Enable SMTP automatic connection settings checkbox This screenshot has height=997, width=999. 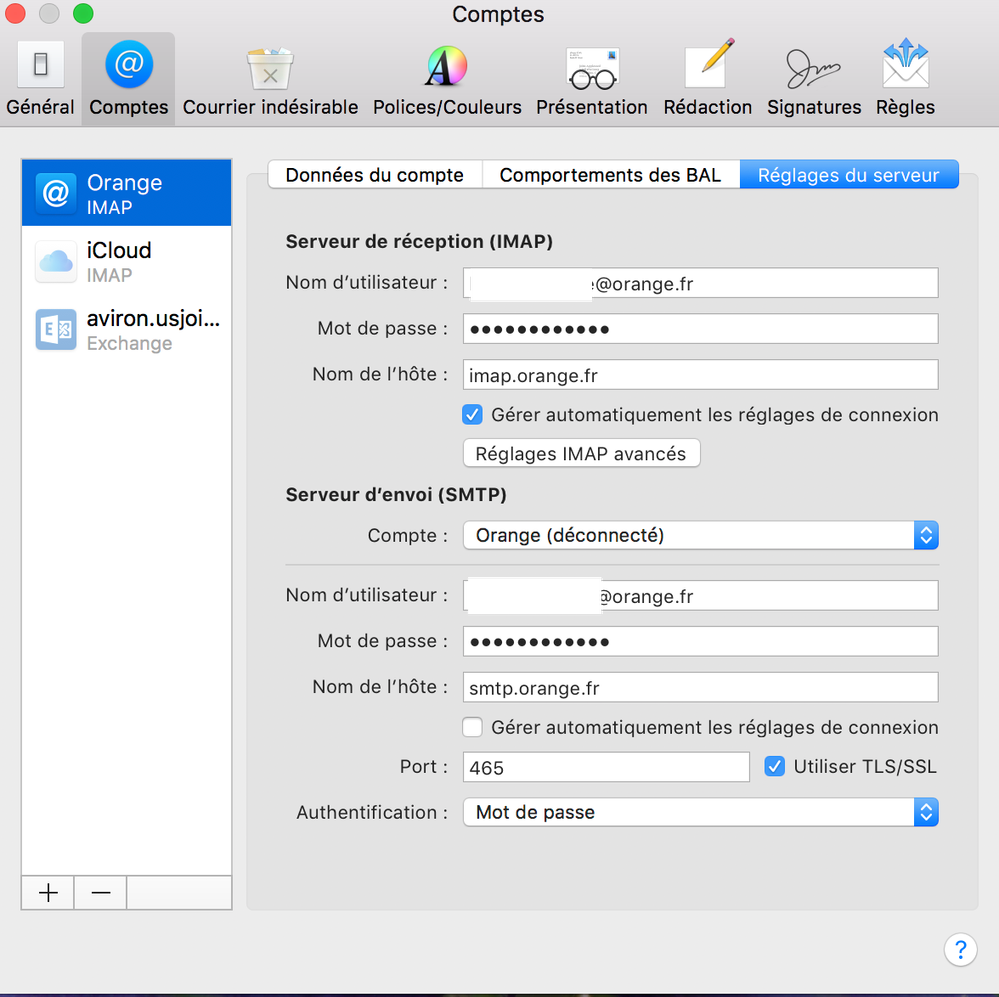coord(472,727)
